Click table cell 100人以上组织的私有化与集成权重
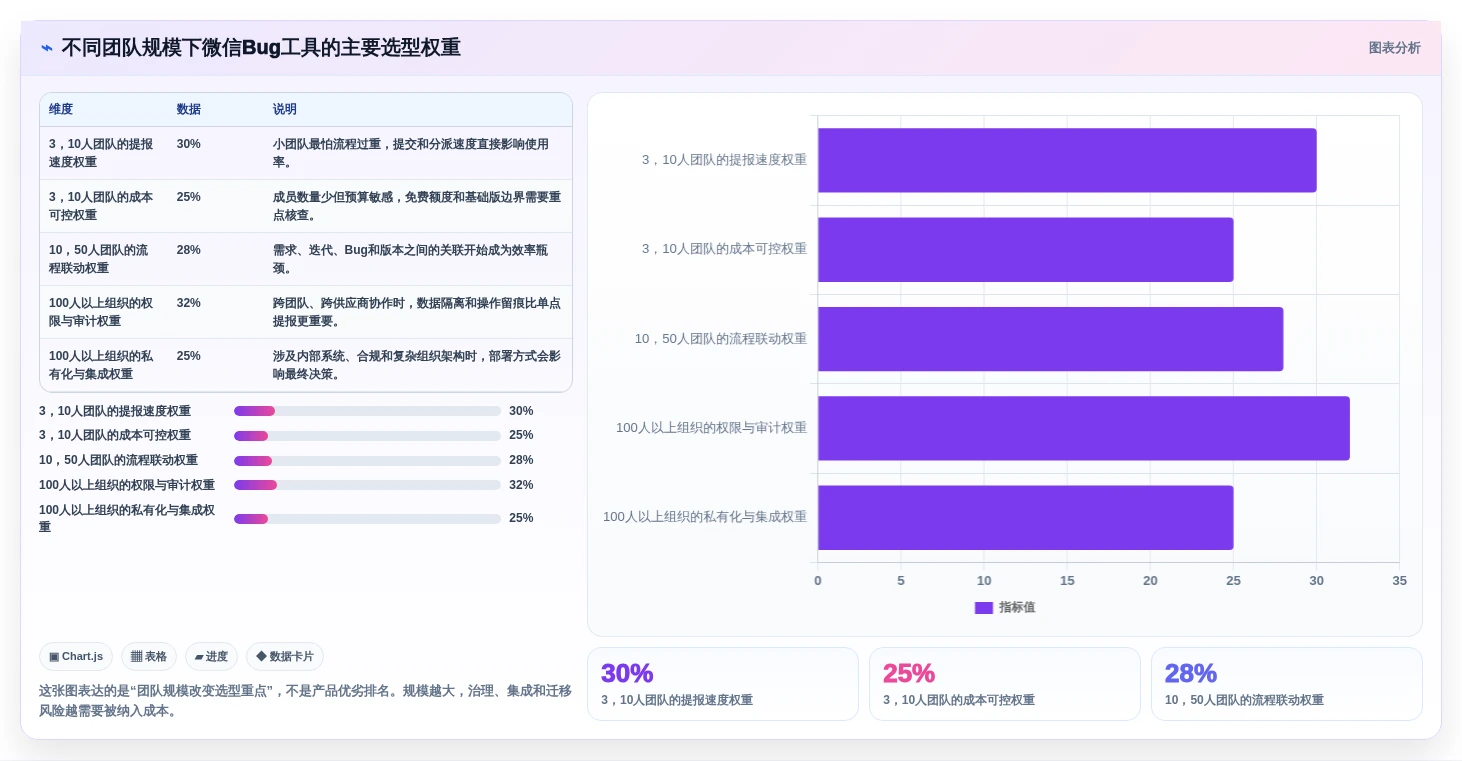Image resolution: width=1462 pixels, height=761 pixels. tap(104, 365)
